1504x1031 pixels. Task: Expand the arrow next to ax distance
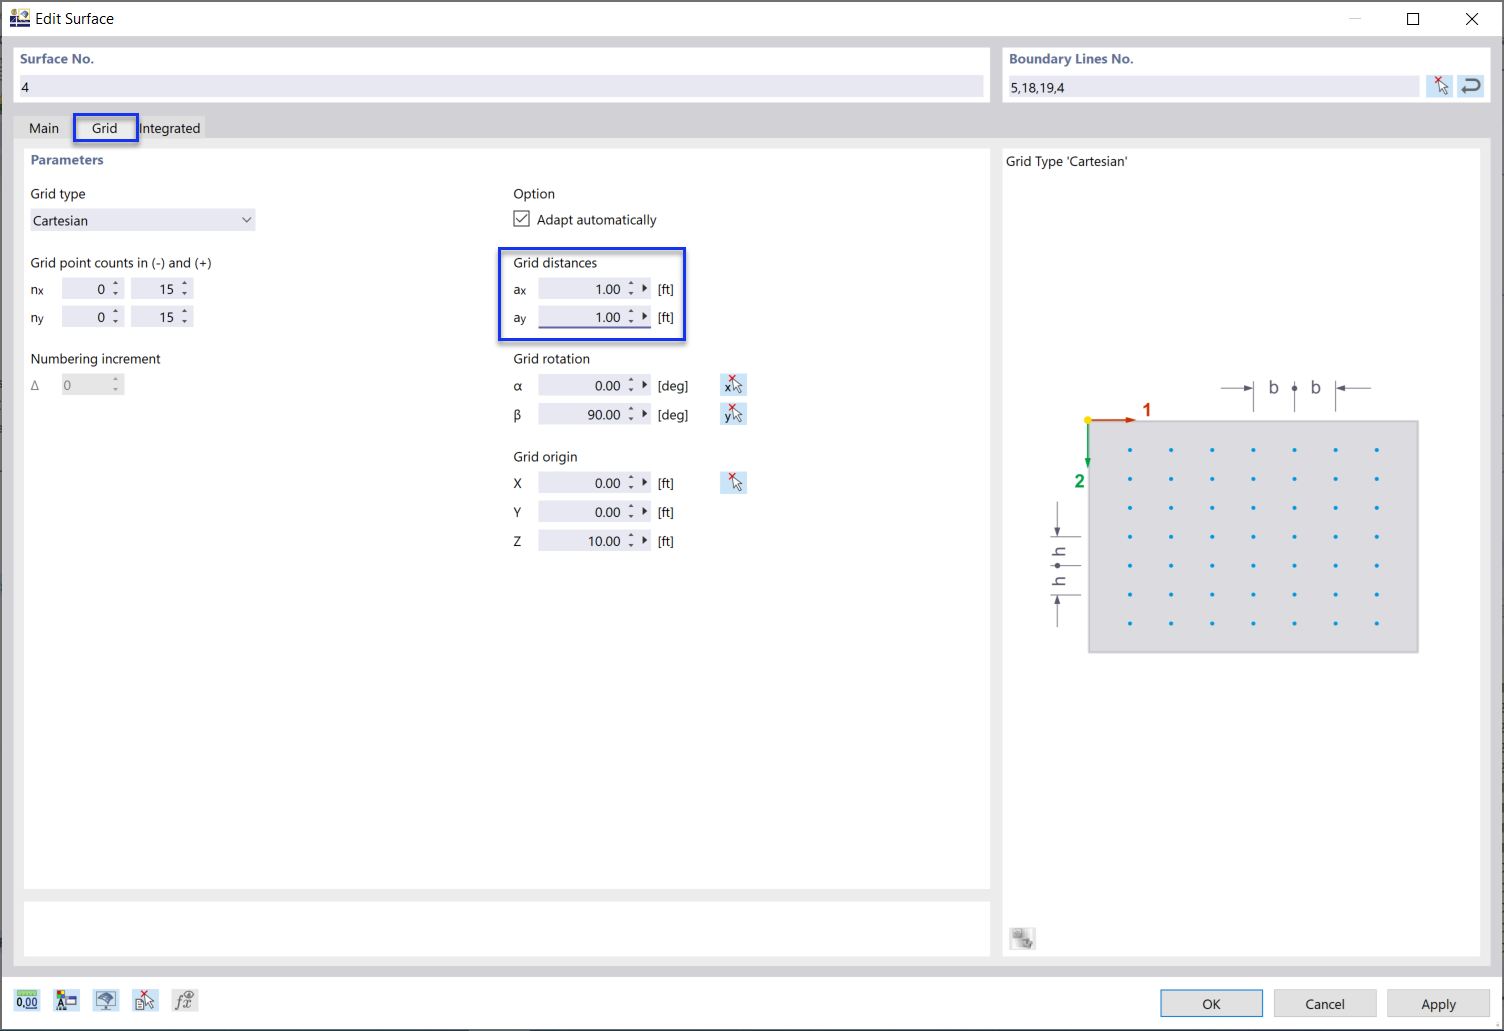645,288
